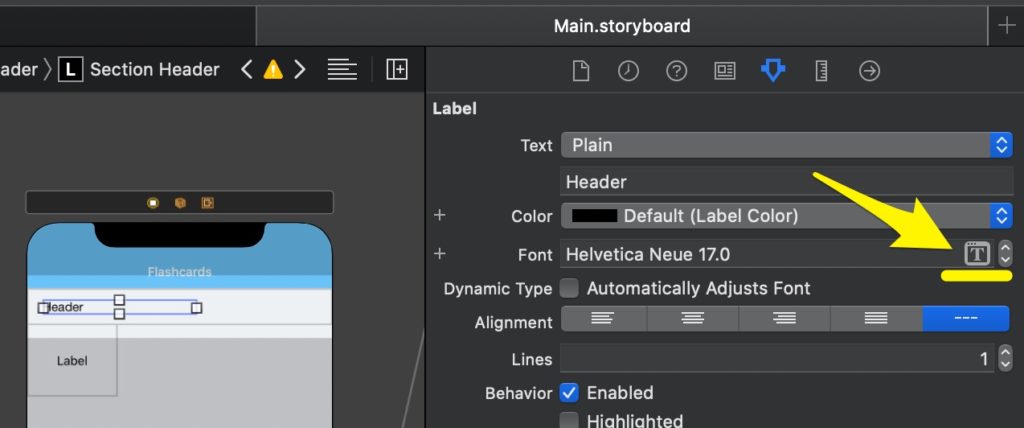Viewport: 1024px width, 428px height.
Task: Open the Color Default Label Color dropdown
Action: [786, 216]
